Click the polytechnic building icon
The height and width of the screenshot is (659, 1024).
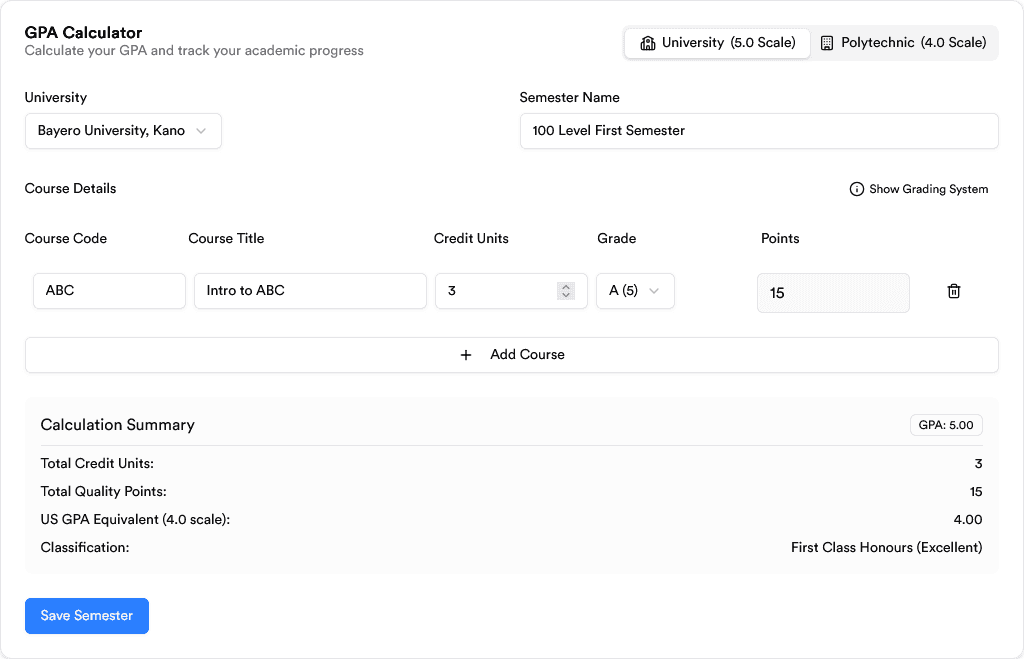click(827, 42)
